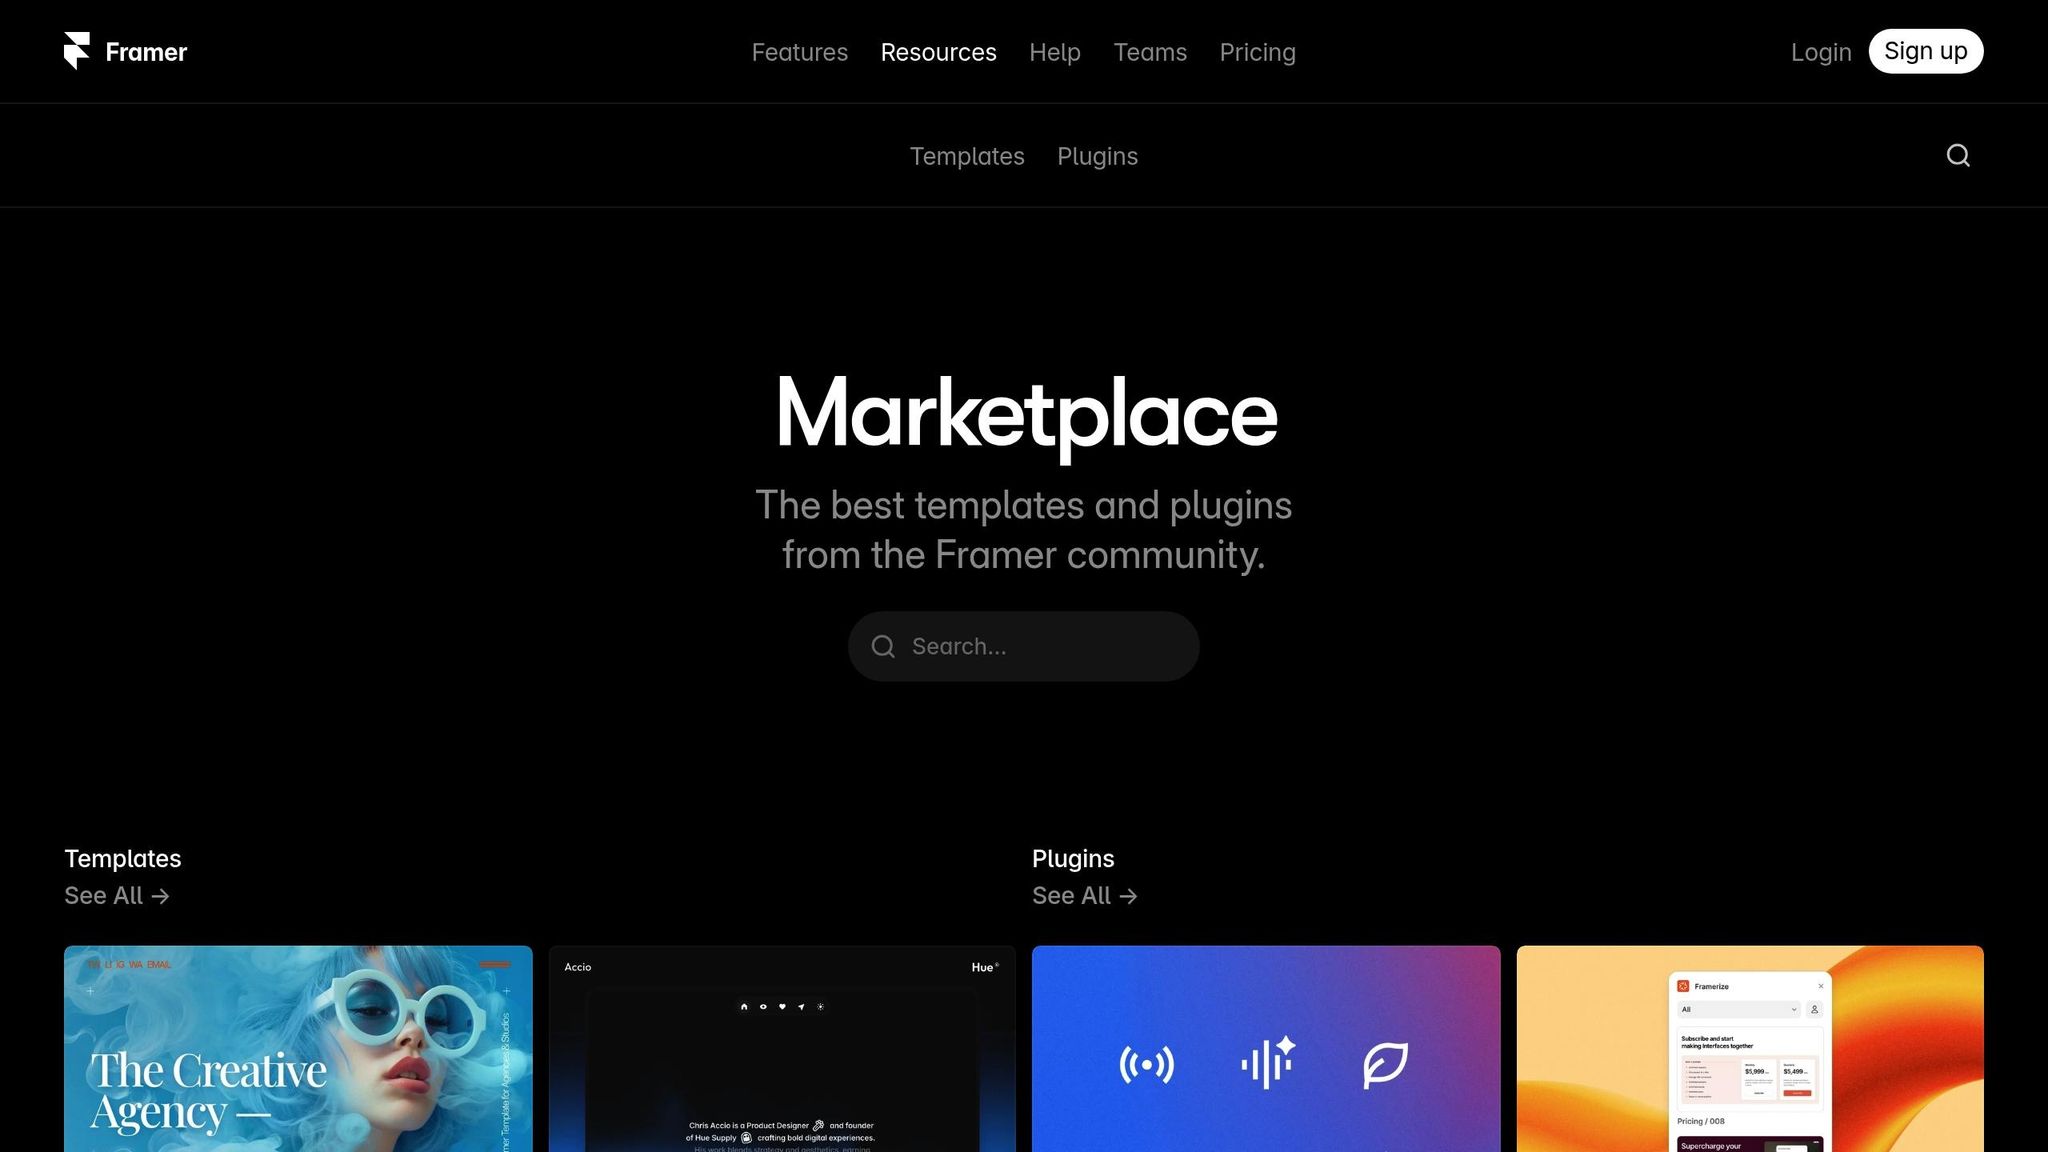Click the Login link
The height and width of the screenshot is (1152, 2048).
[x=1821, y=52]
